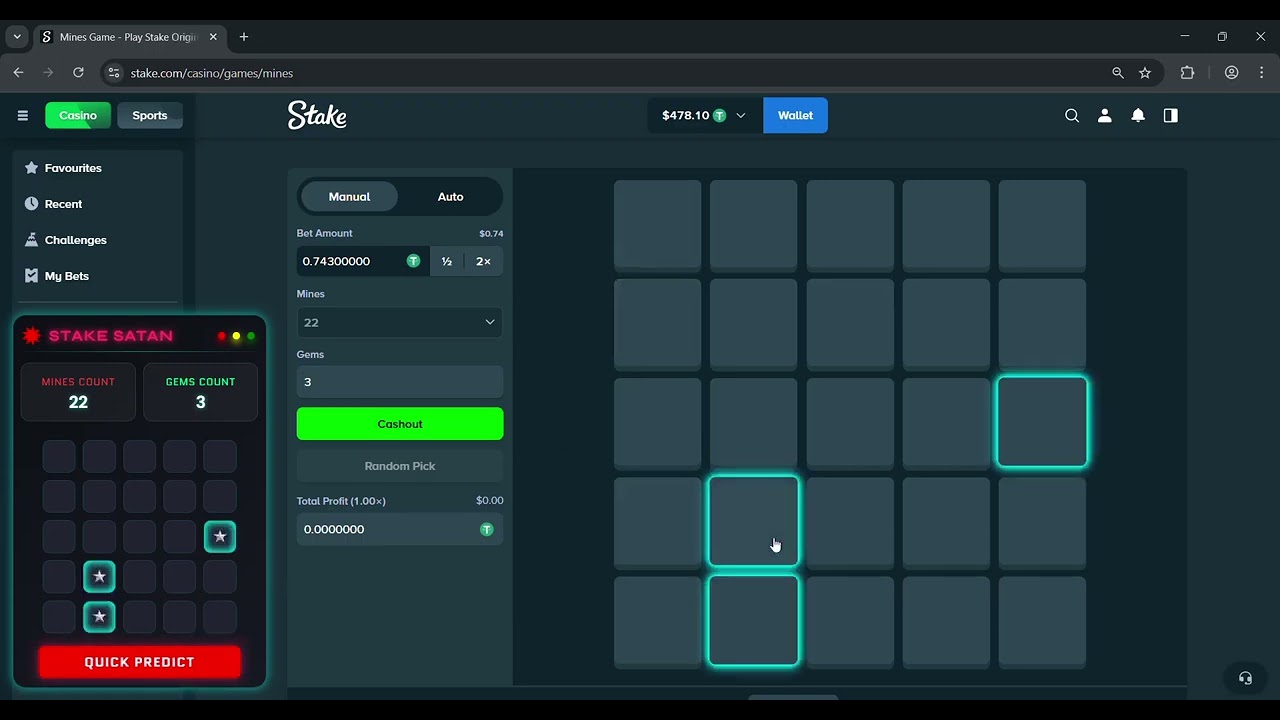Open the Chrome three-dot menu

(x=1261, y=73)
